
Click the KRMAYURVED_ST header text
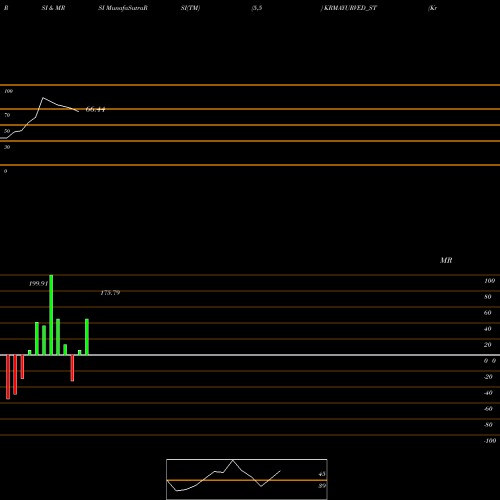pos(349,8)
